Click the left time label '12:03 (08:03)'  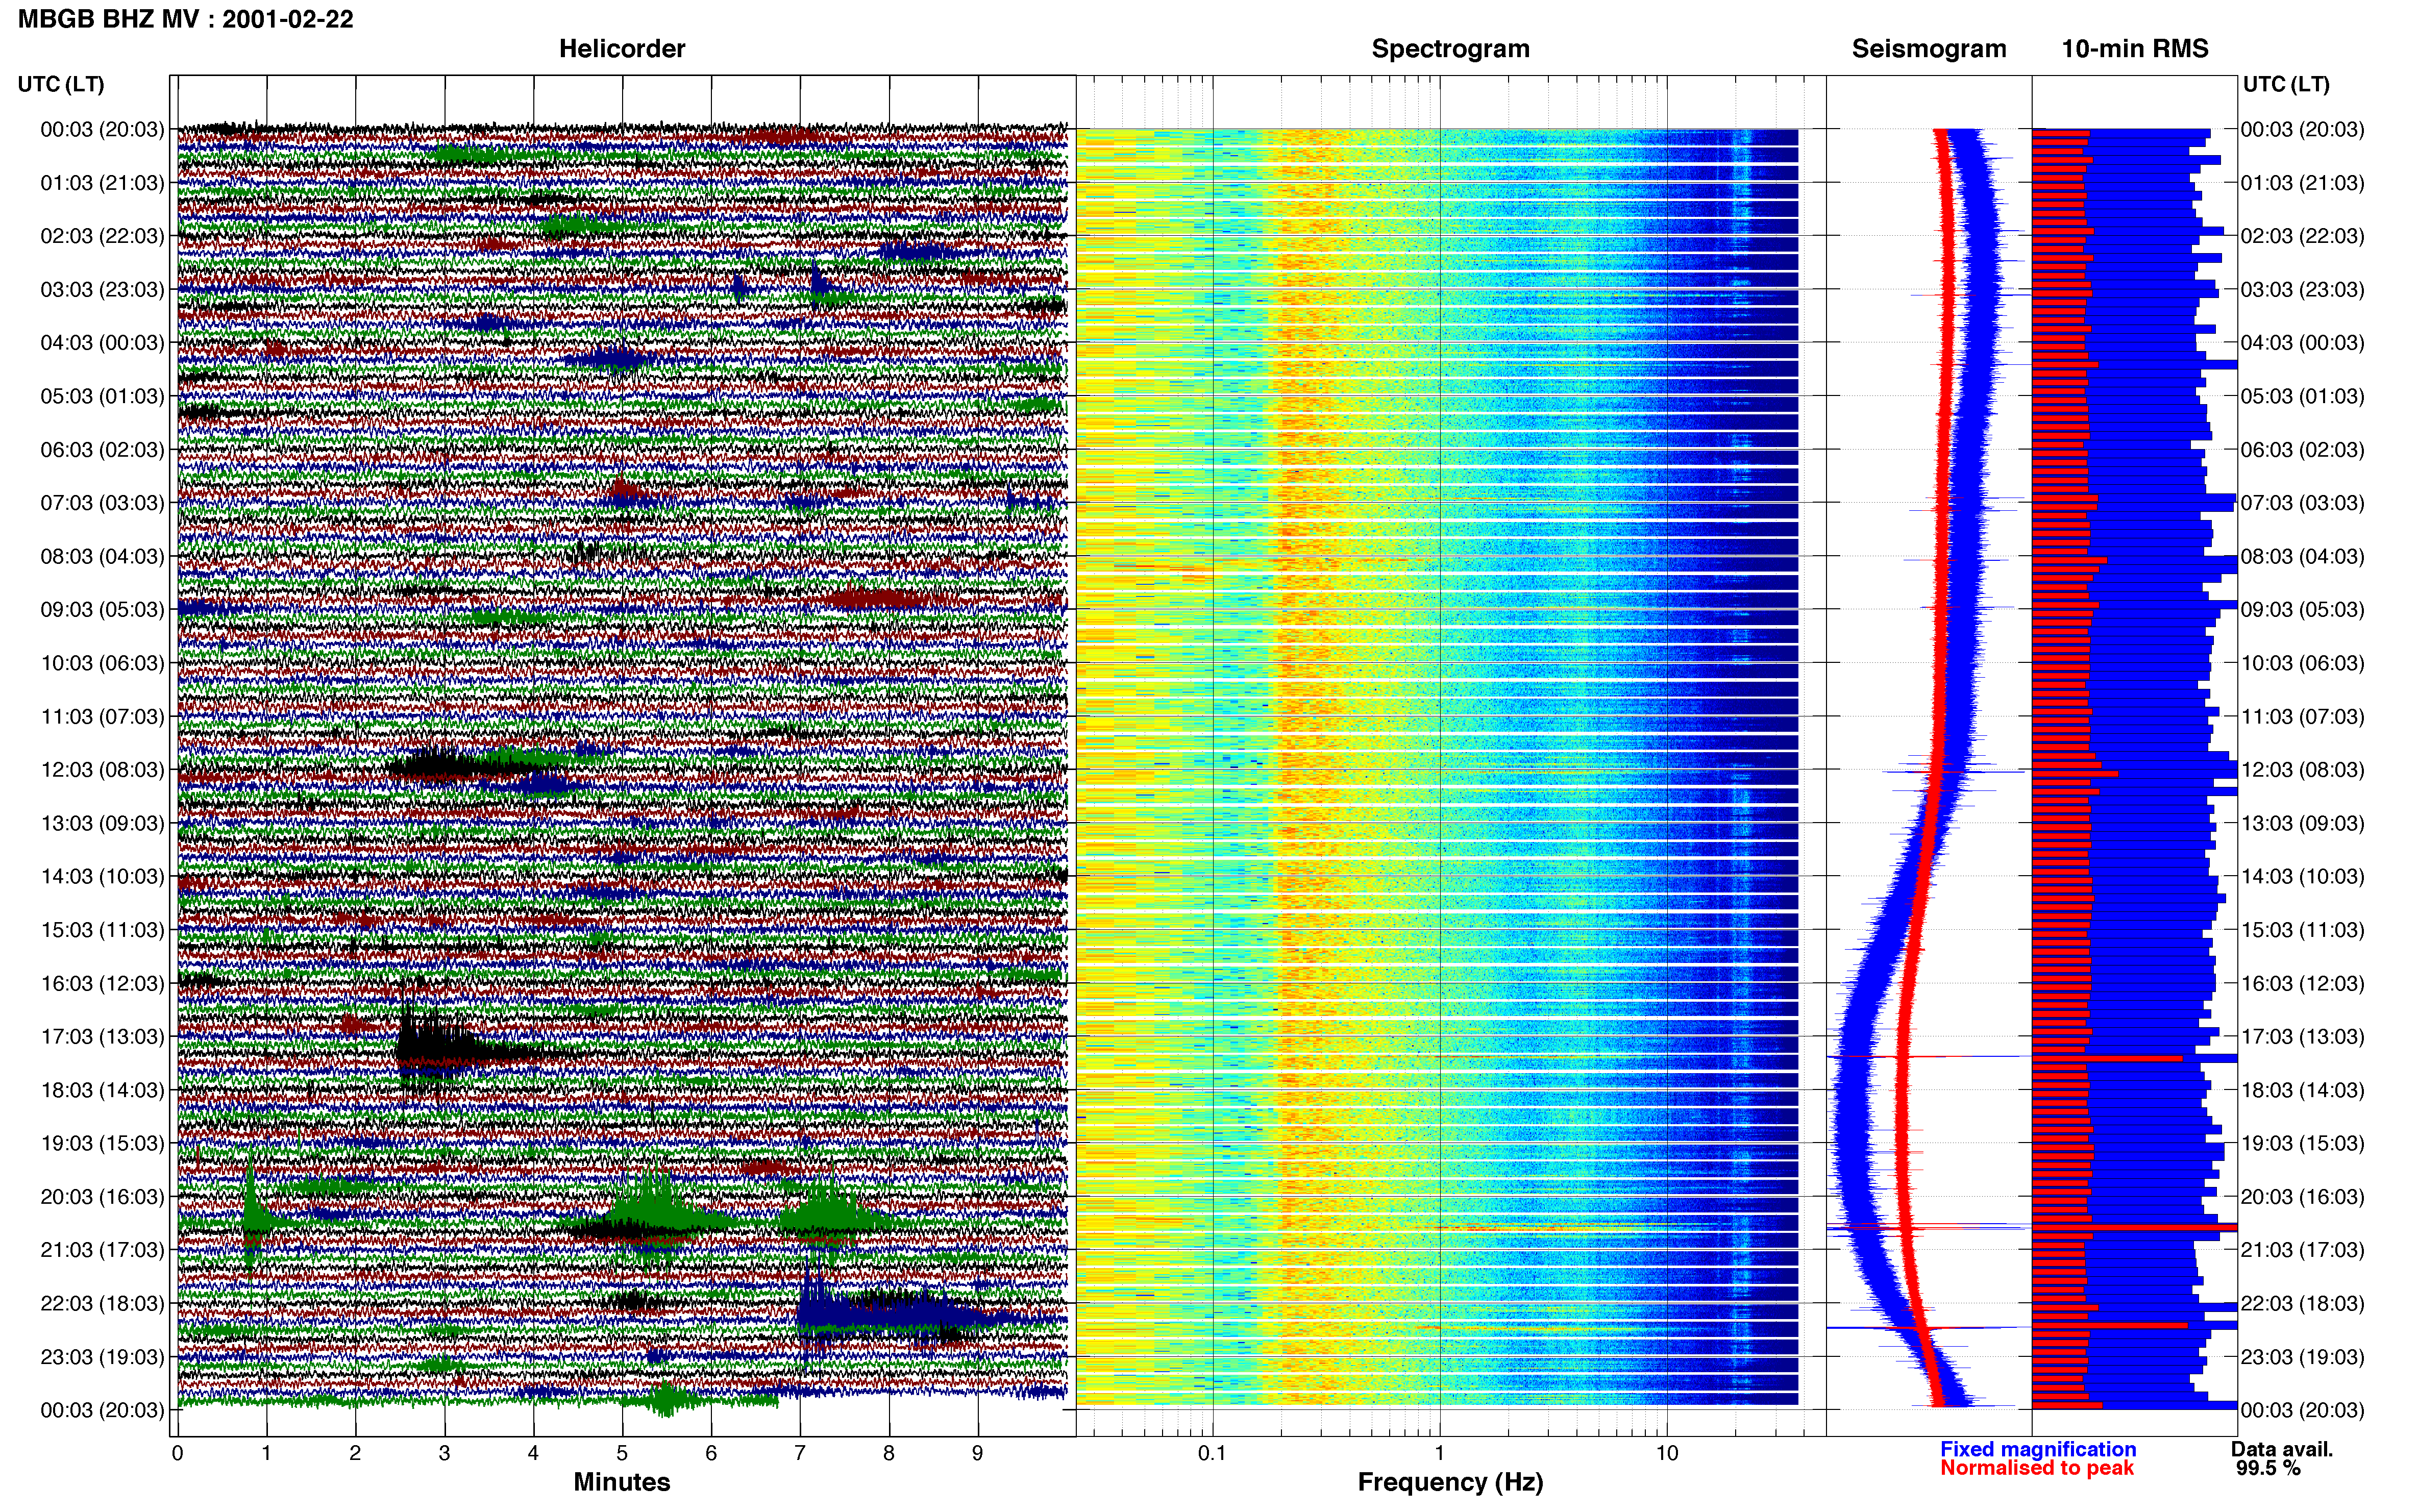click(x=102, y=770)
